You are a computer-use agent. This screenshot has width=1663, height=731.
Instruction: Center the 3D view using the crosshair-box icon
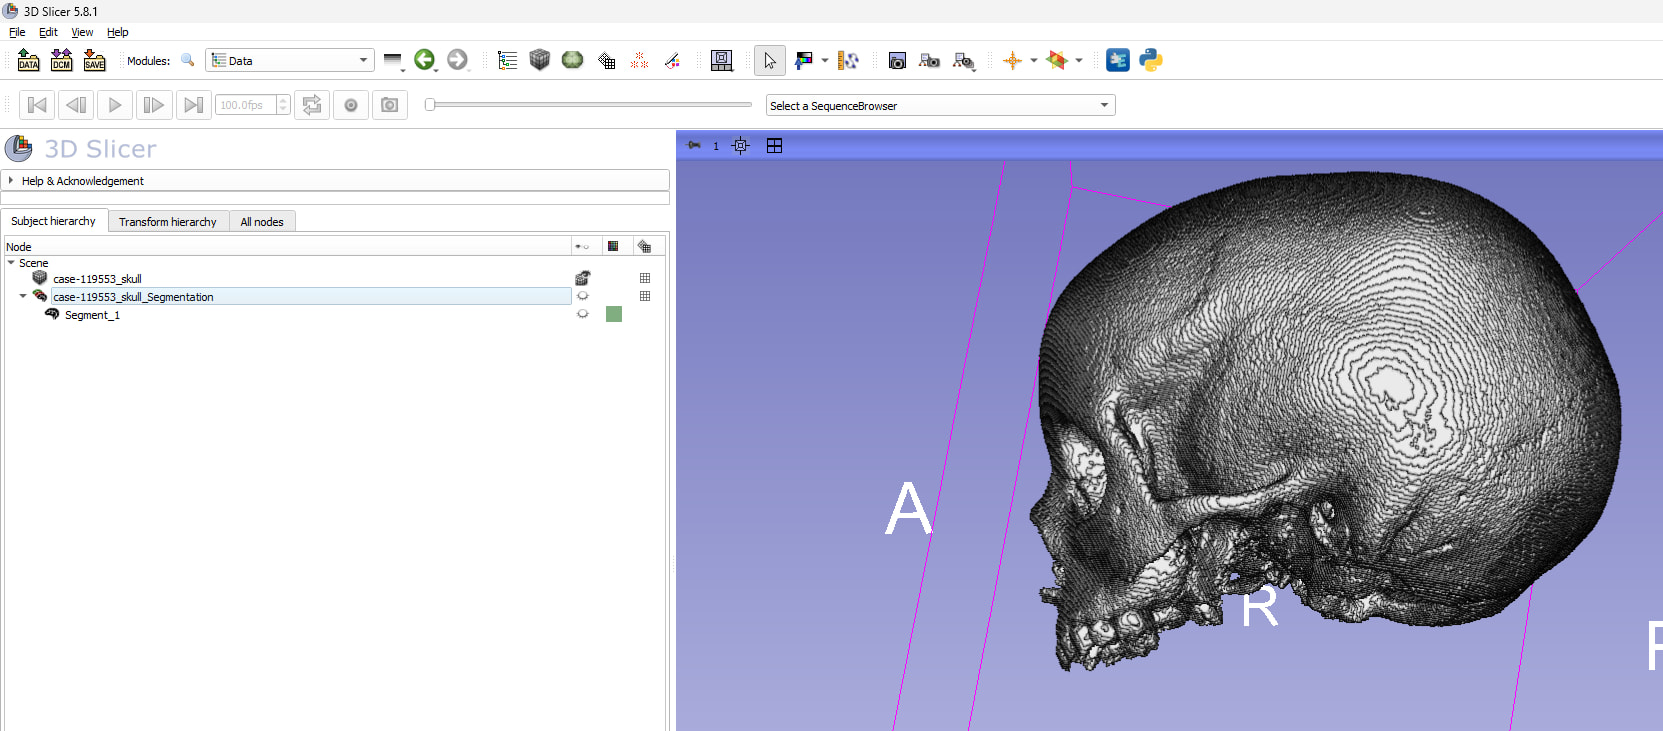740,146
